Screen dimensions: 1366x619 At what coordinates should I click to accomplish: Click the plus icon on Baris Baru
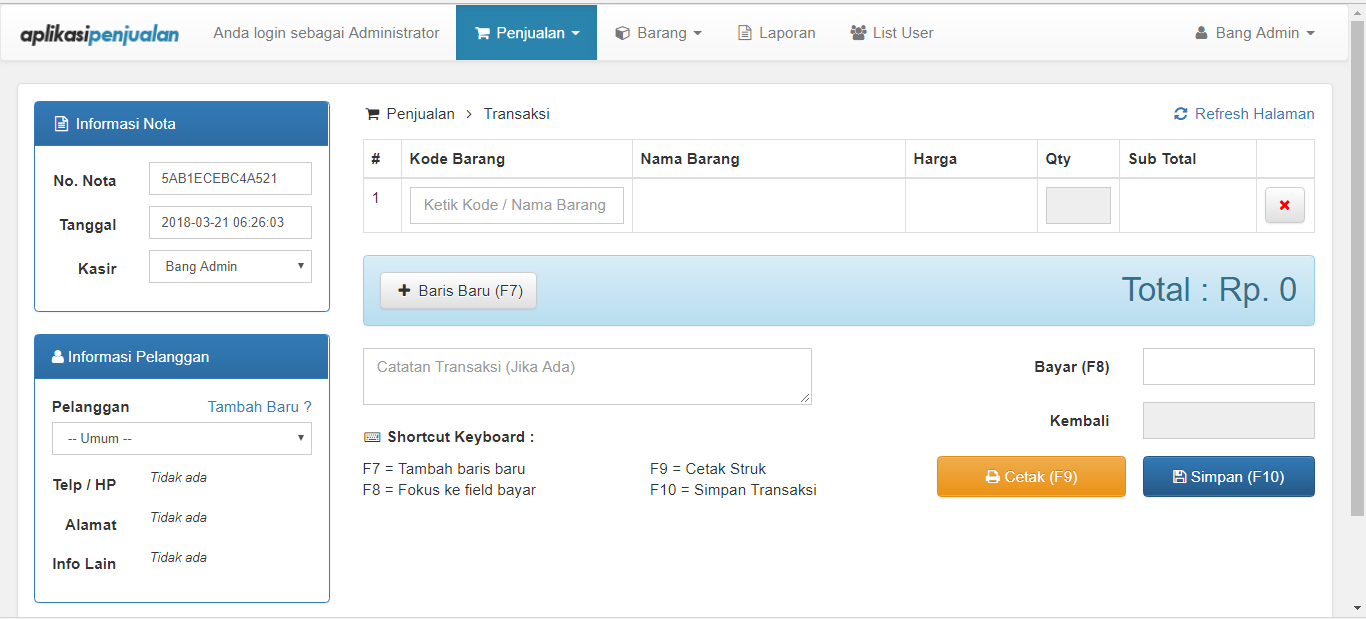coord(404,290)
